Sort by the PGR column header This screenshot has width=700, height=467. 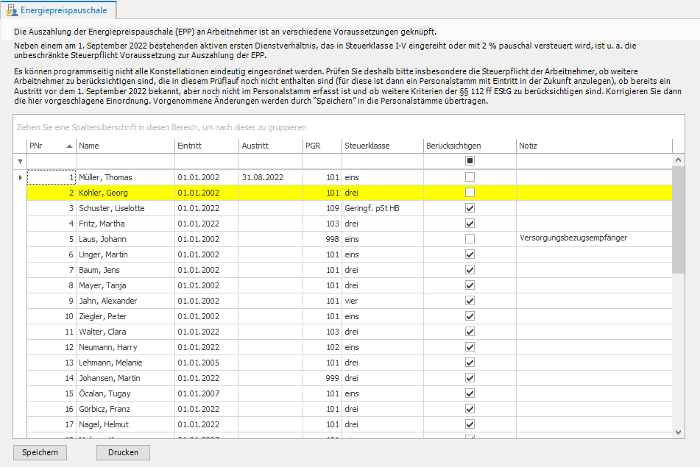(322, 146)
